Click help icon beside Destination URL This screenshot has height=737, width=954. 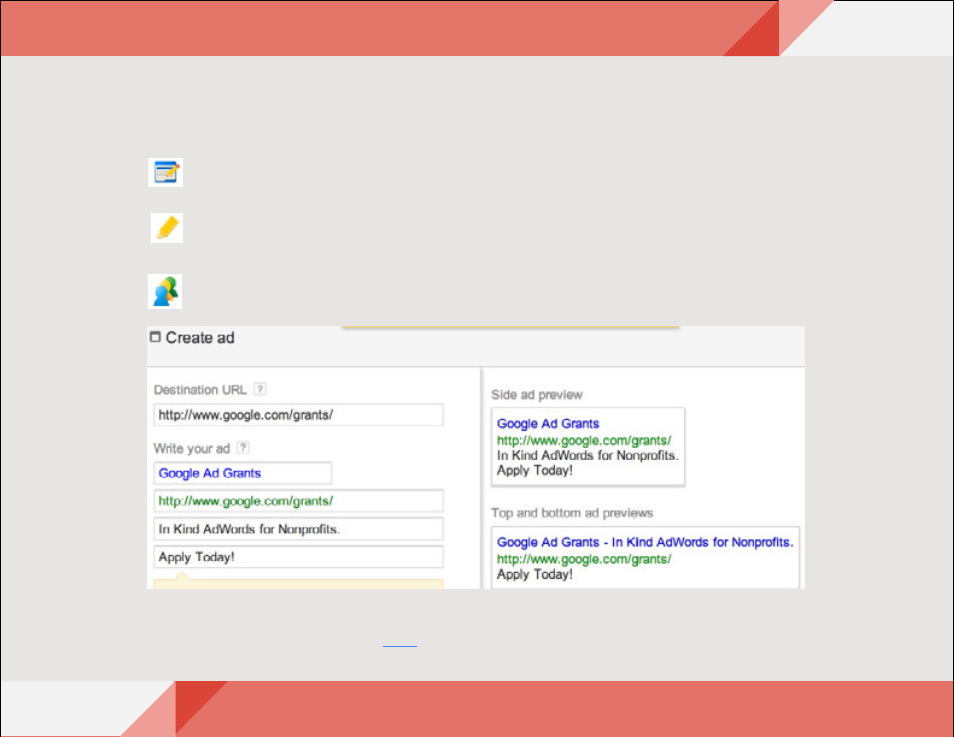(260, 389)
